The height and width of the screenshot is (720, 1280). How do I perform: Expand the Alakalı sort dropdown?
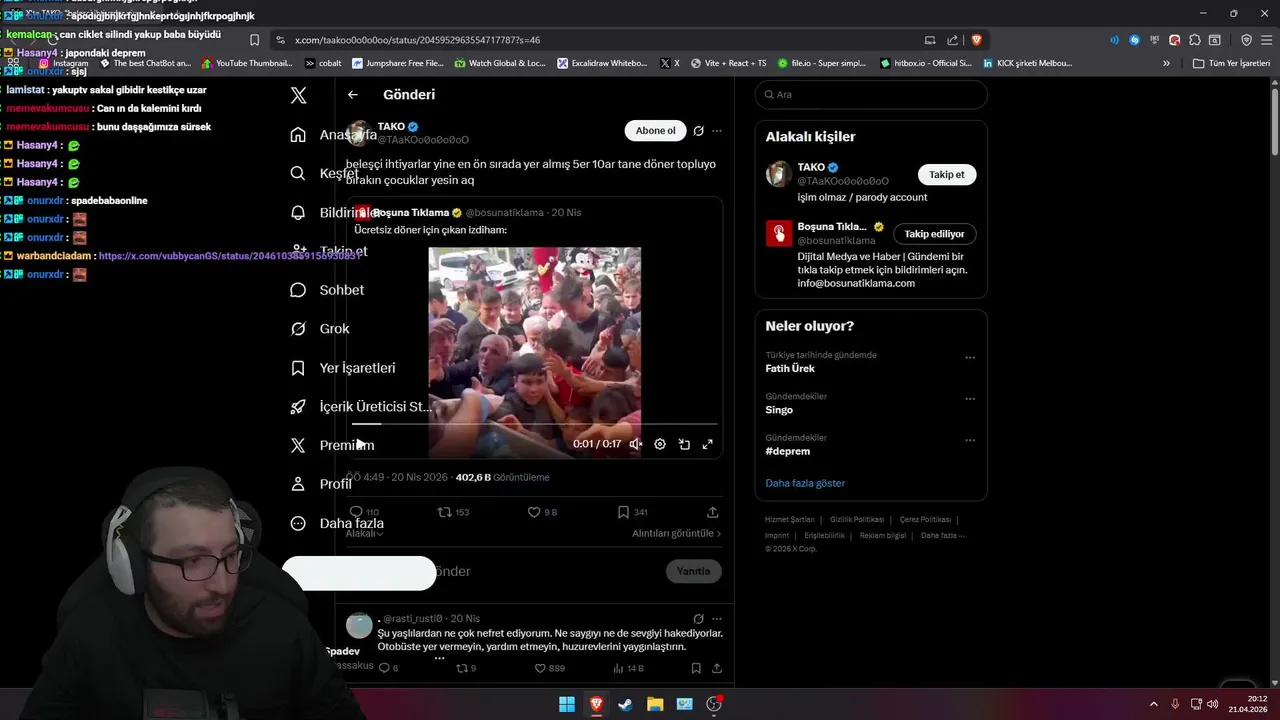point(365,534)
